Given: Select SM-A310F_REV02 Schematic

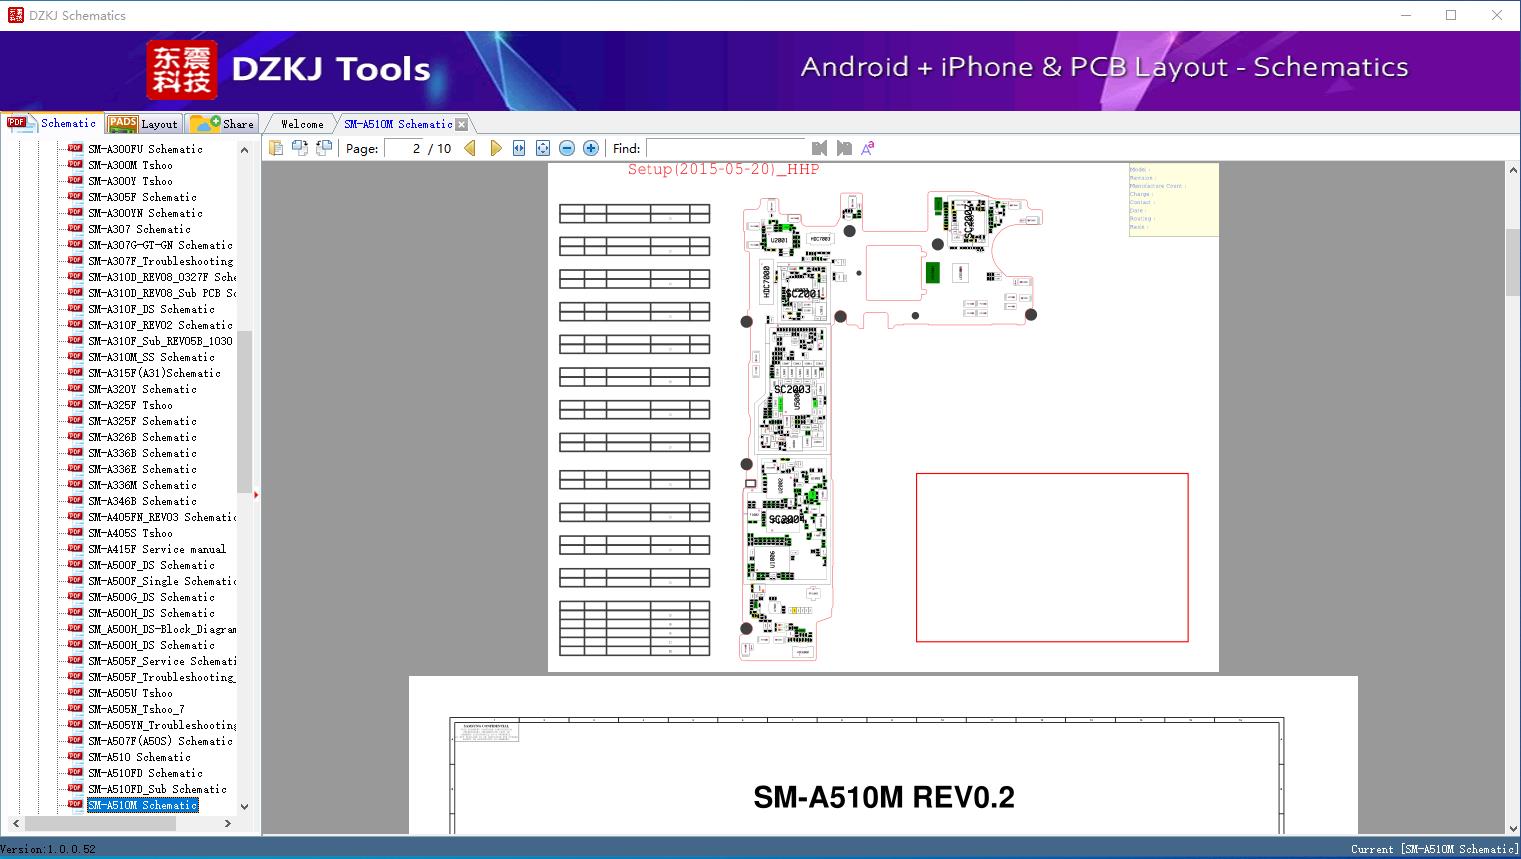Looking at the screenshot, I should pos(160,325).
